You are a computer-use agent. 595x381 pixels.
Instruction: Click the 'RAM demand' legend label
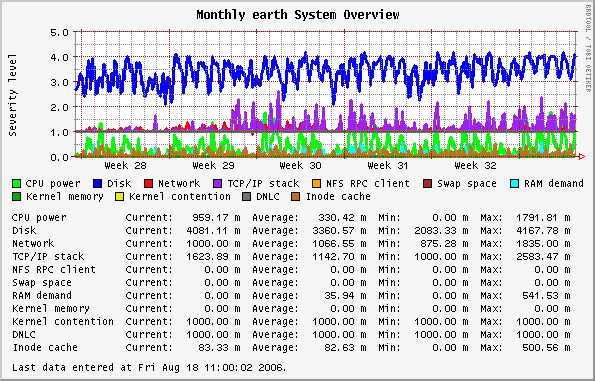[554, 184]
